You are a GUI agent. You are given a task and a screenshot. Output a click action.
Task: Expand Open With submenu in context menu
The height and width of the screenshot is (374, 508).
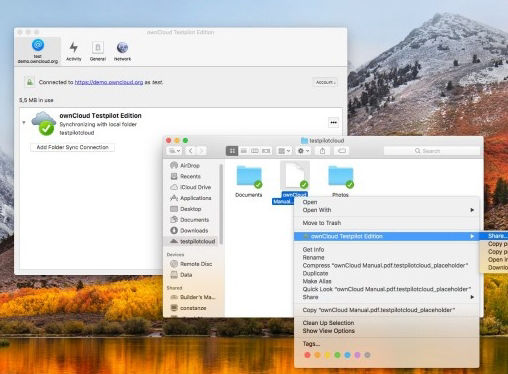click(387, 210)
